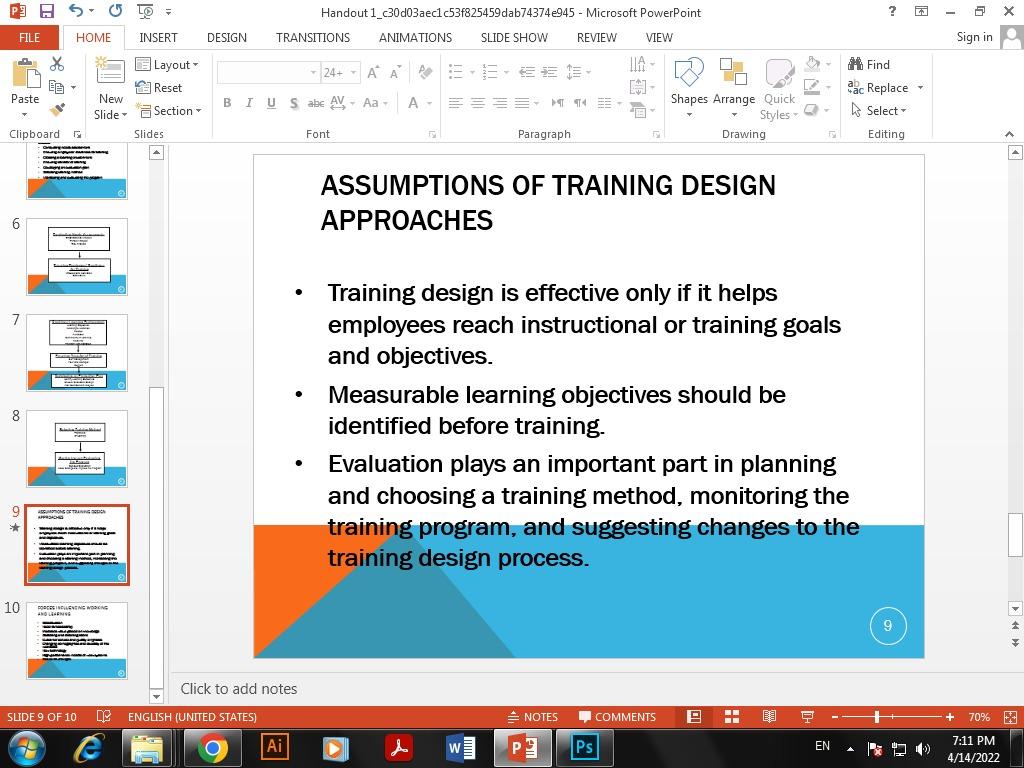This screenshot has width=1024, height=768.
Task: Toggle Strikethrough formatting
Action: pos(316,103)
